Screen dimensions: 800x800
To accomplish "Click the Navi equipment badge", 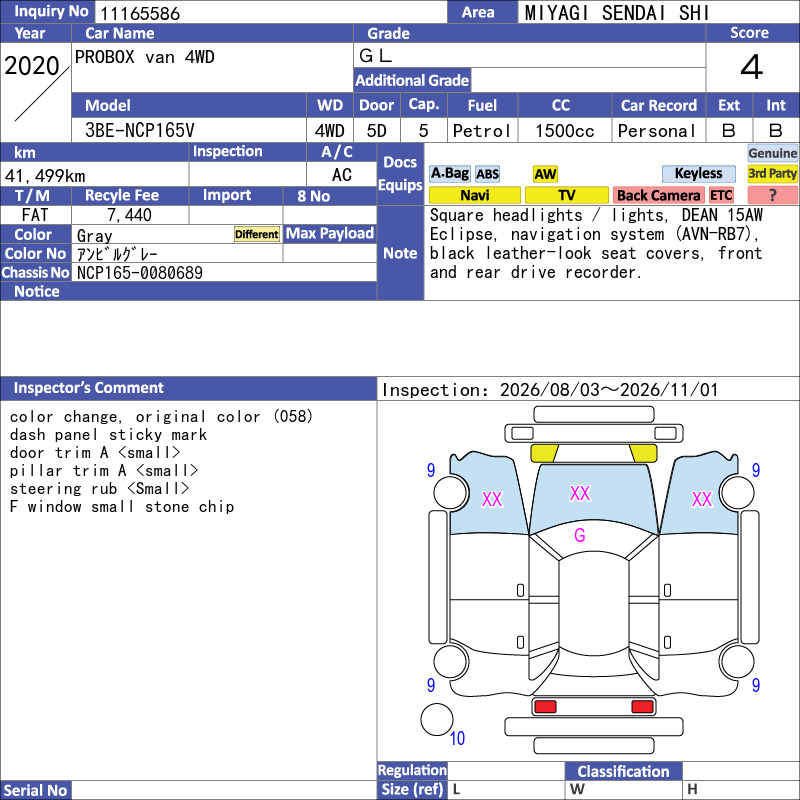I will point(474,195).
